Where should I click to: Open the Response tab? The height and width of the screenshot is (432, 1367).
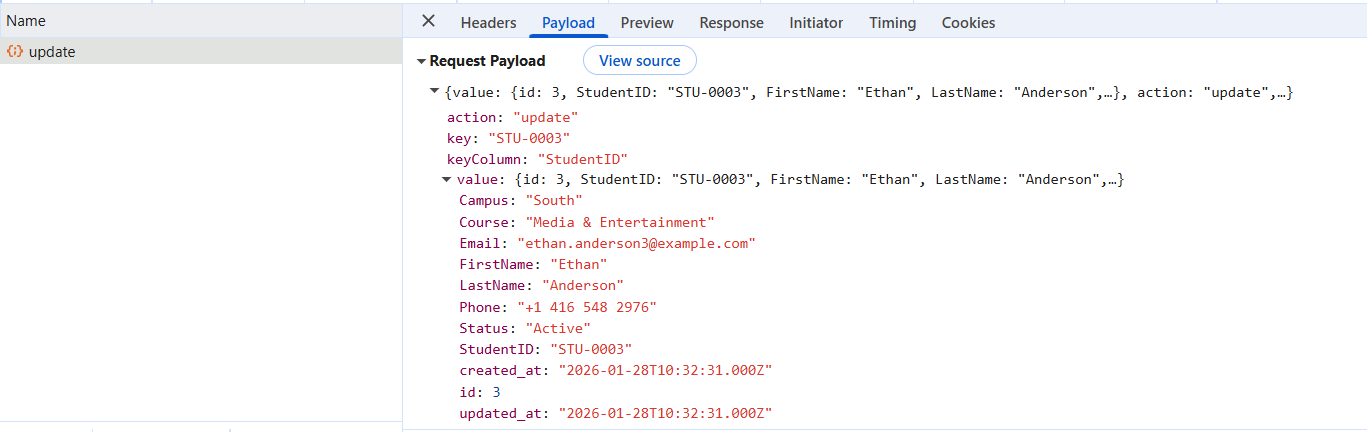731,22
